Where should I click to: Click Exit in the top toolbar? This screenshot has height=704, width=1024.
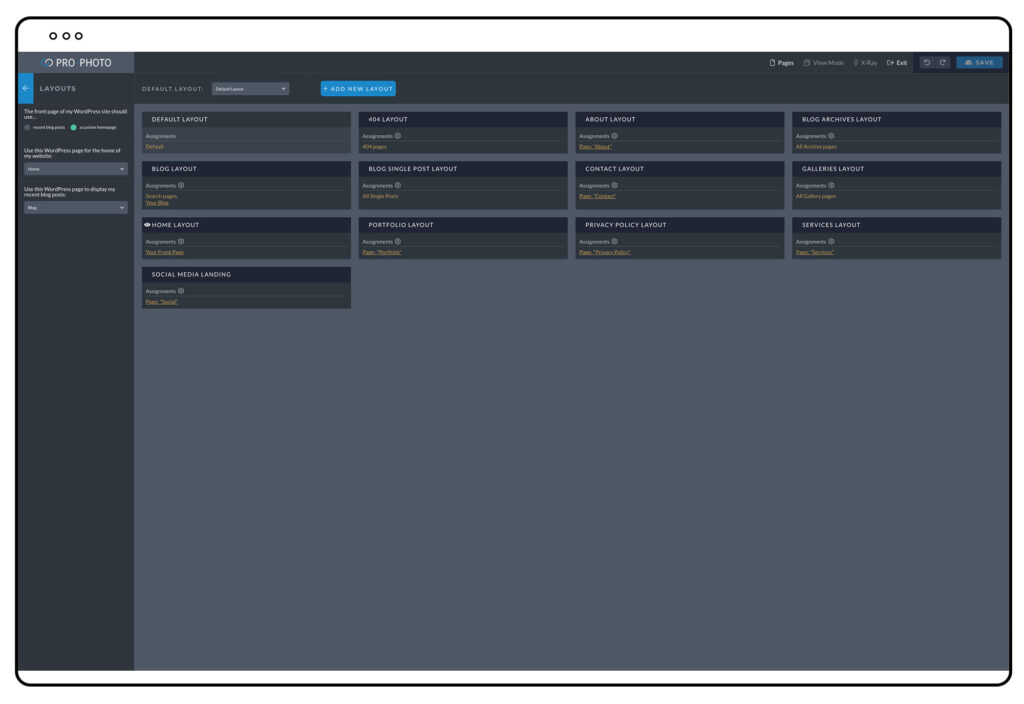click(897, 63)
